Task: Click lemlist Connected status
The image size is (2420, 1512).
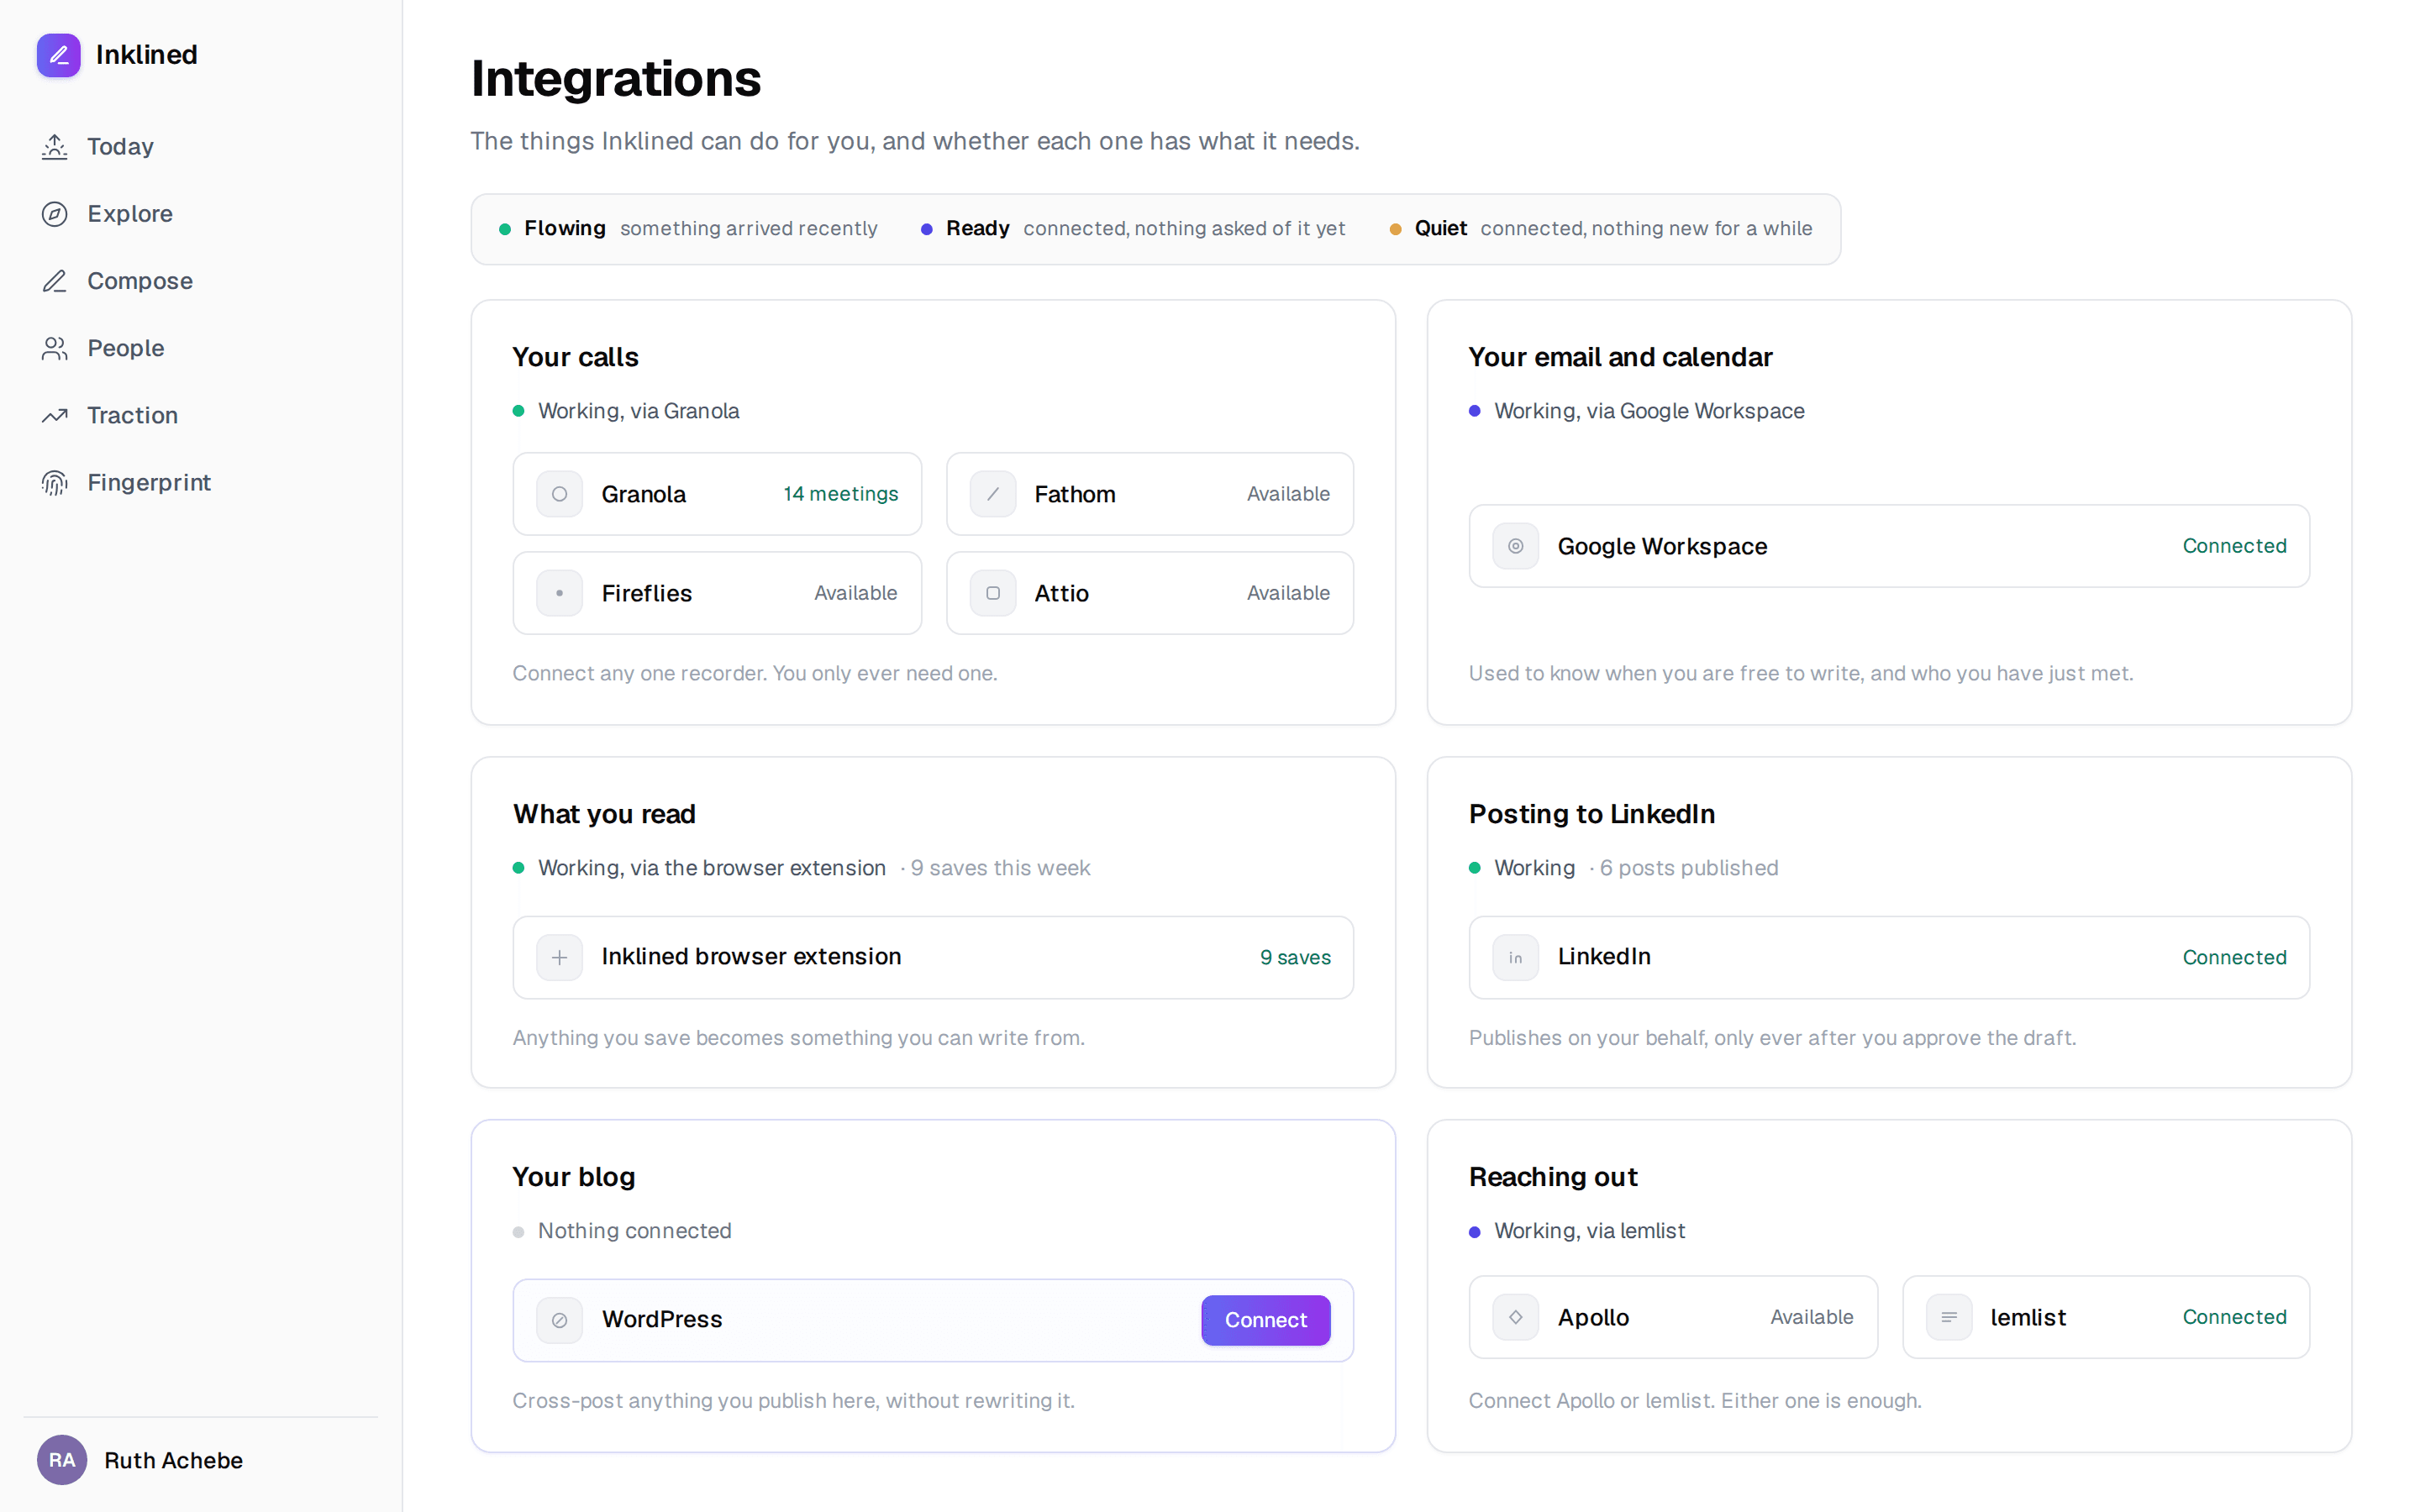Action: click(2234, 1317)
